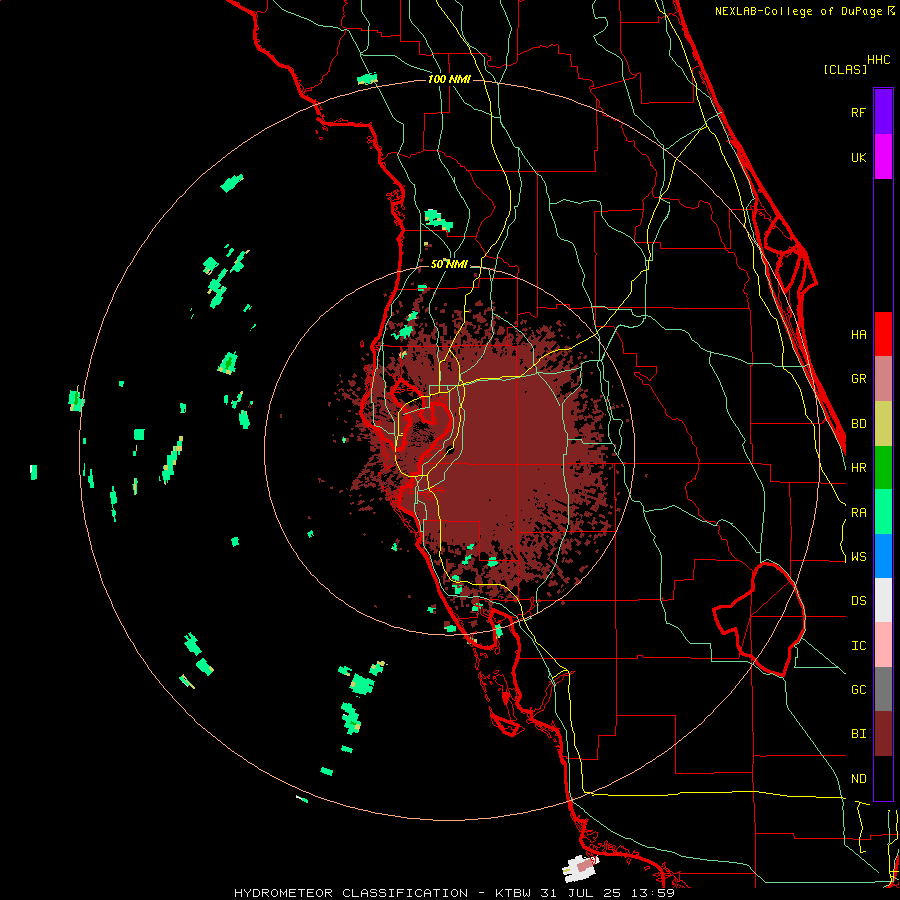
Task: Click the magenta UK legend color swatch
Action: tap(883, 157)
